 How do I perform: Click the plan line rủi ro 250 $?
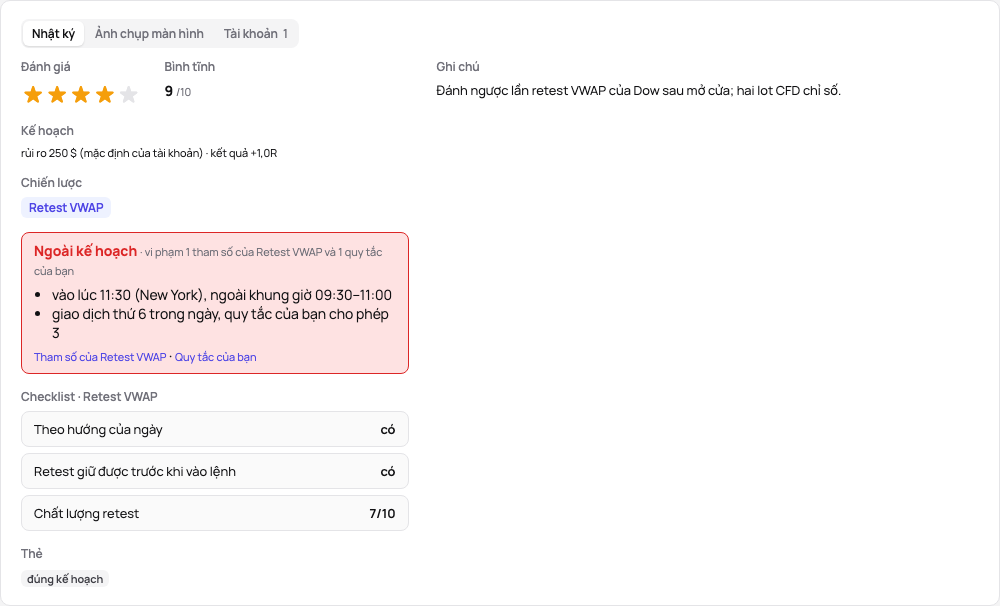pos(149,153)
